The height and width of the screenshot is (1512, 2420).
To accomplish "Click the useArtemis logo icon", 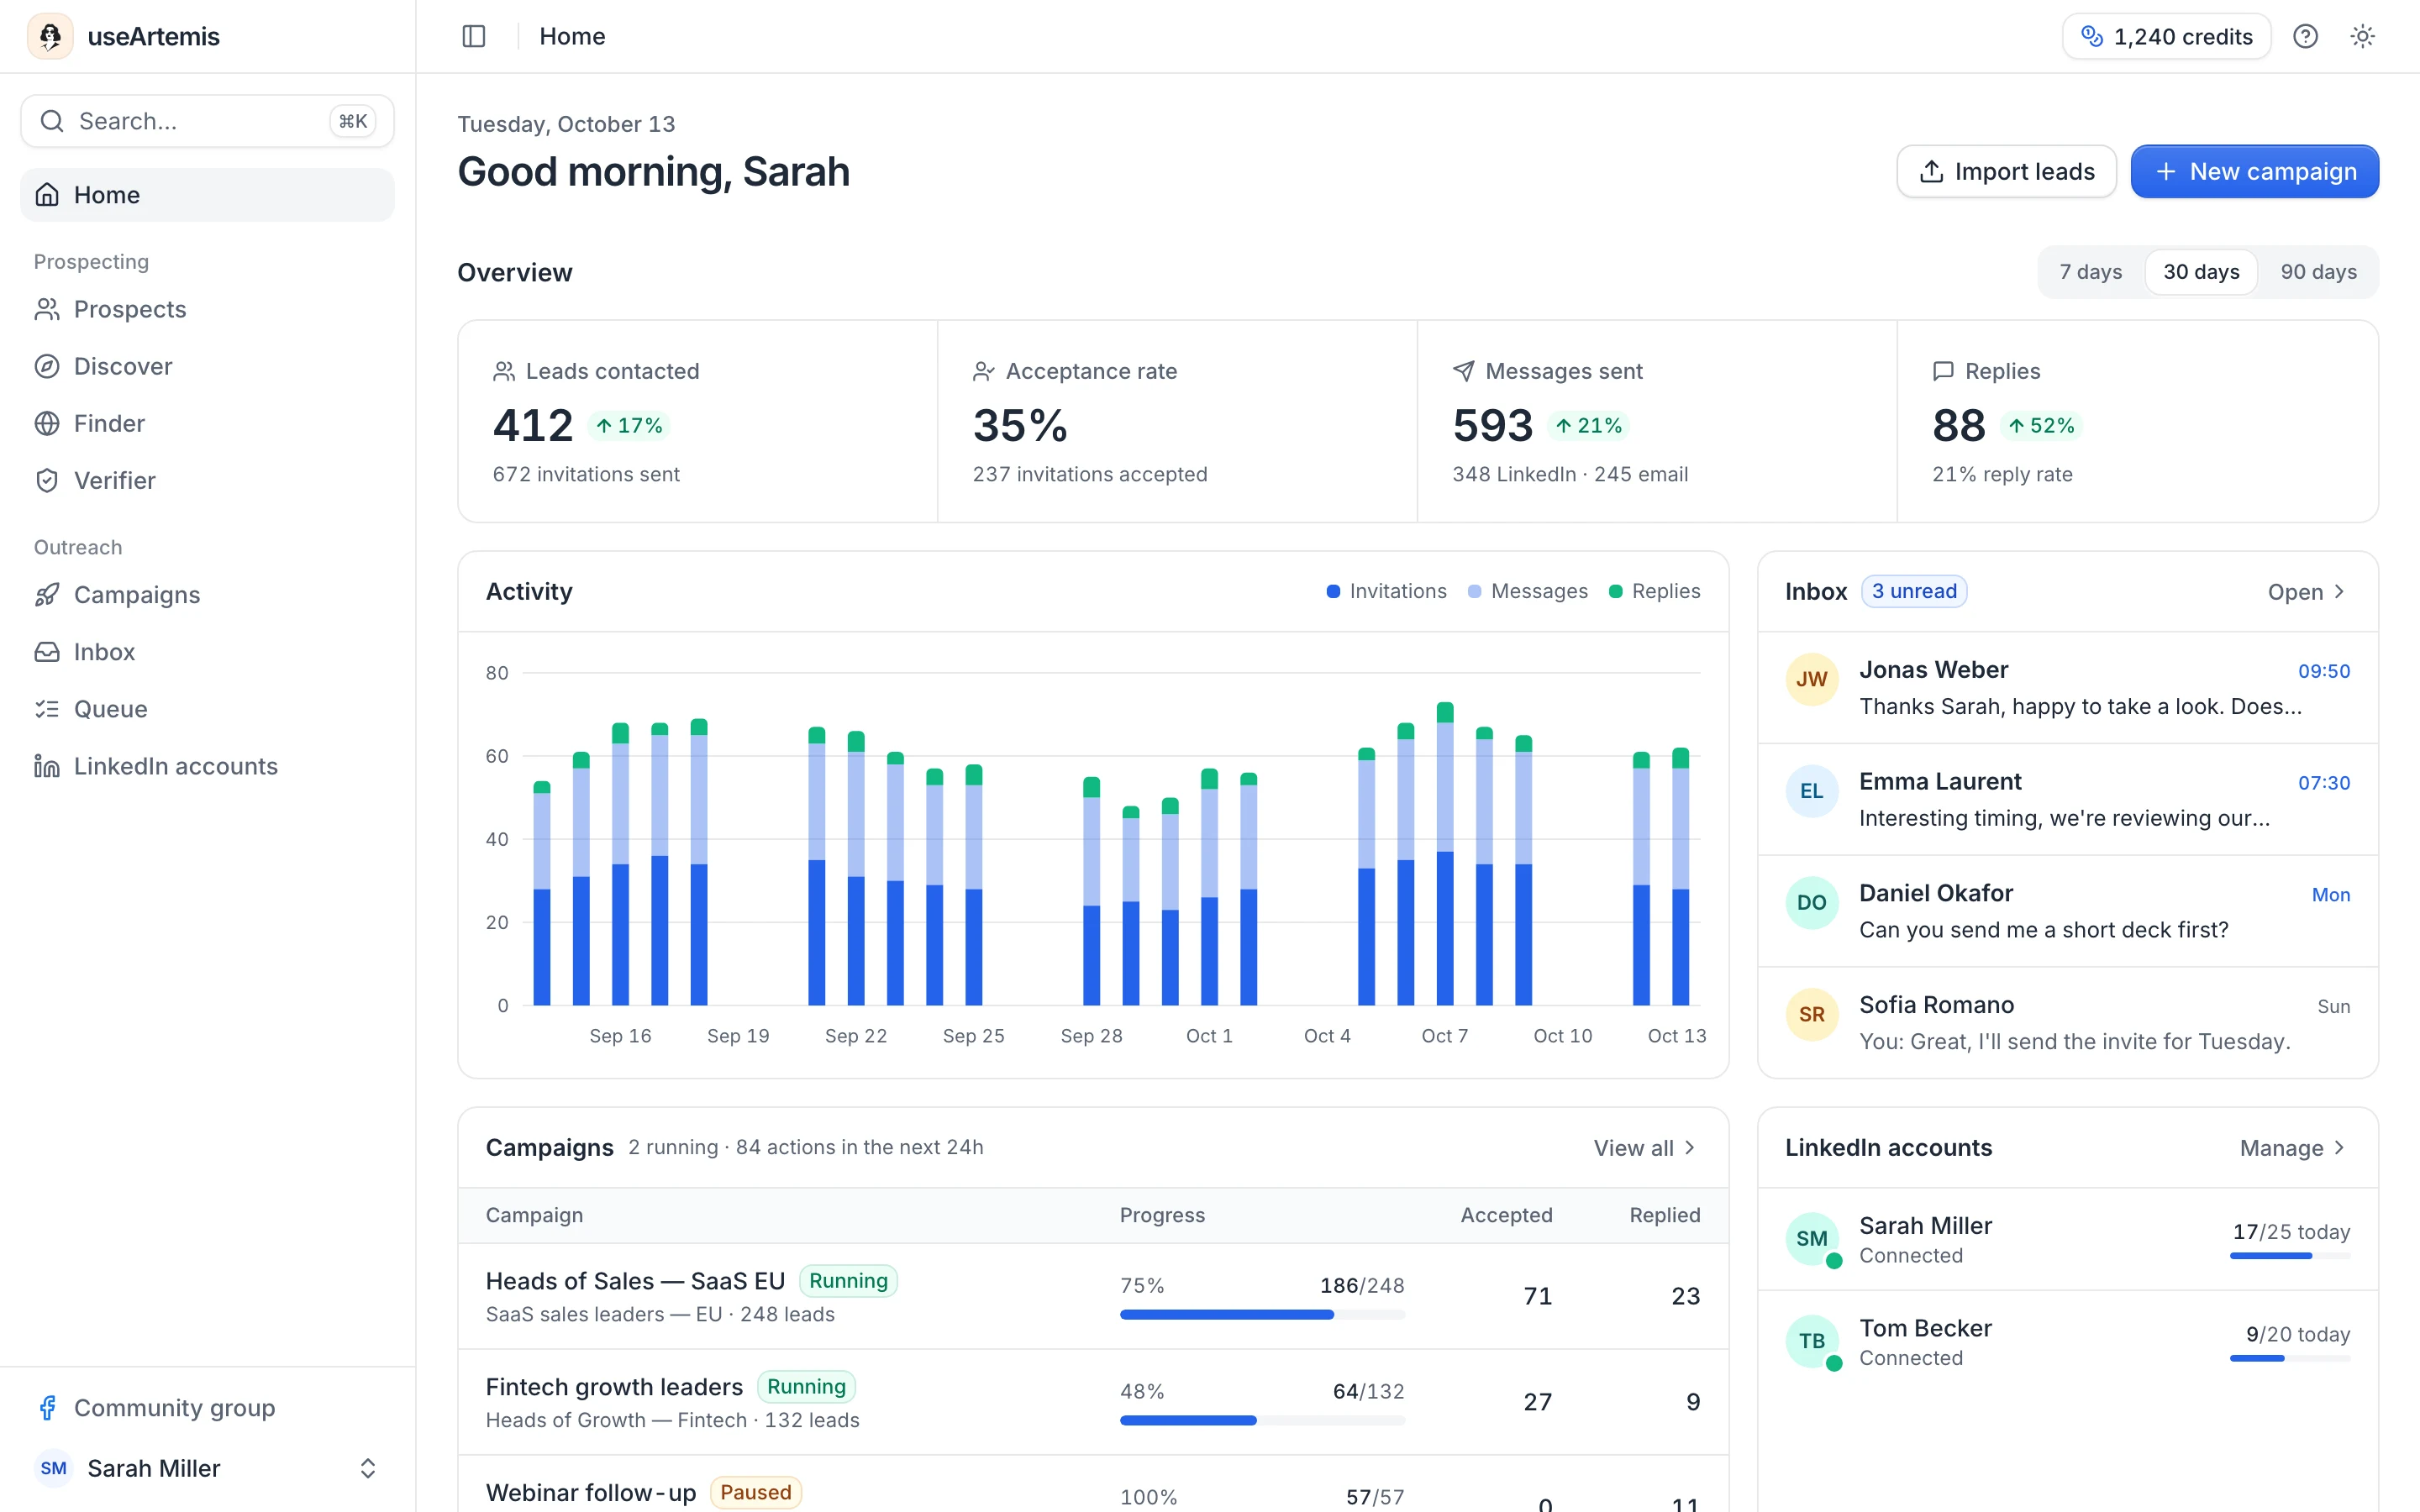I will tap(50, 36).
